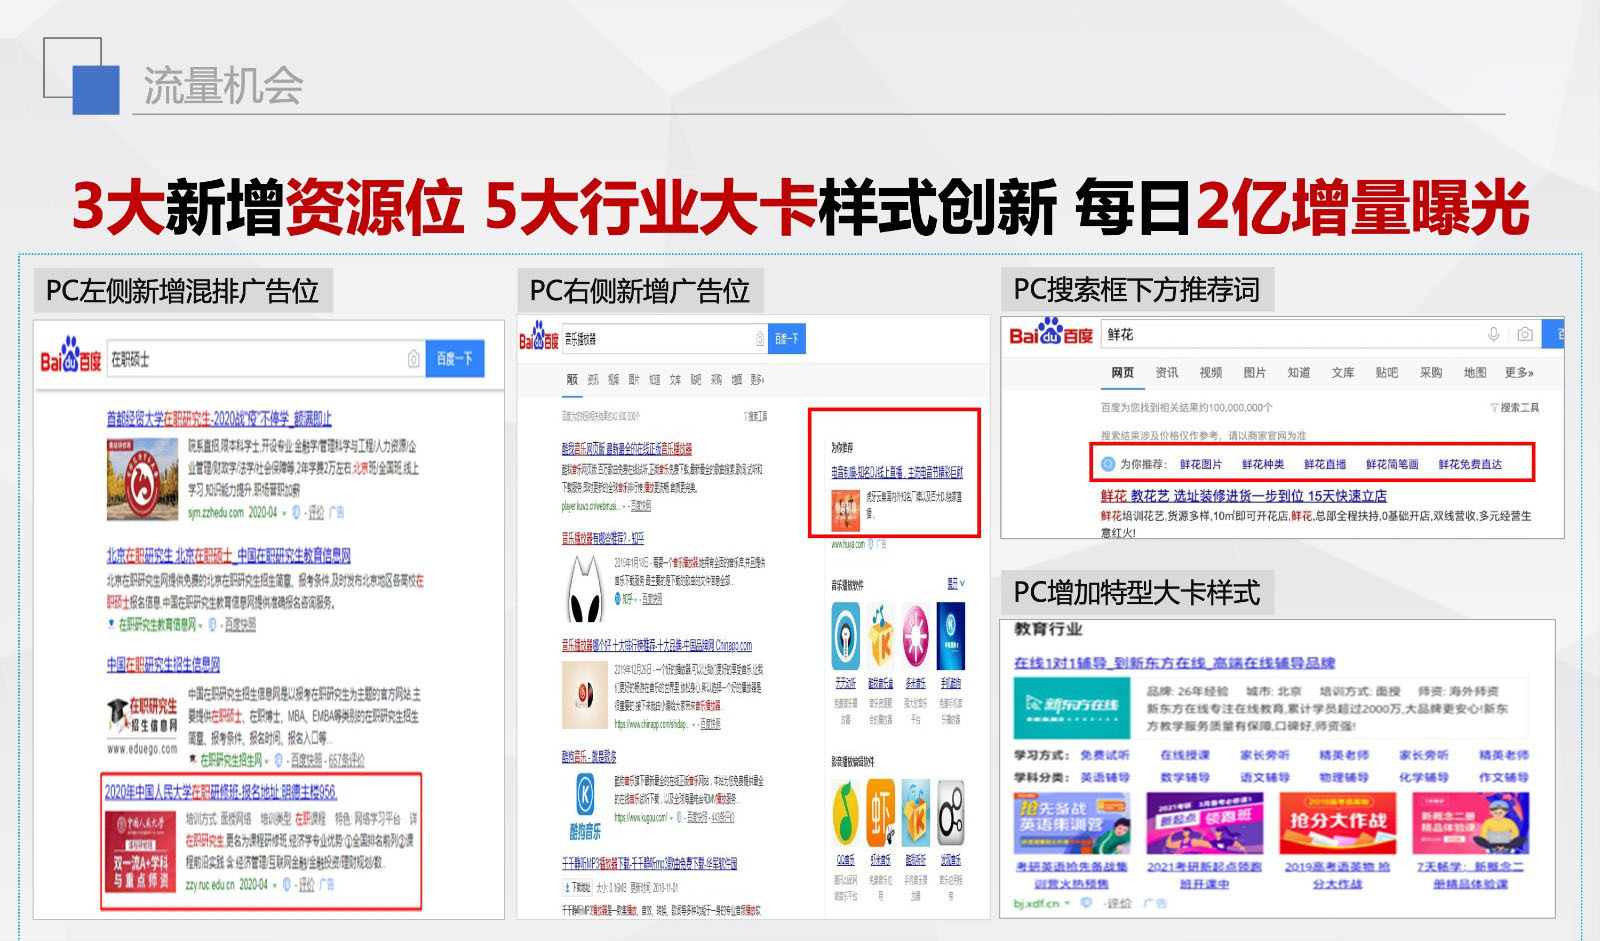Click the 酷狗音乐 blue K logo
The height and width of the screenshot is (941, 1600).
click(x=586, y=804)
